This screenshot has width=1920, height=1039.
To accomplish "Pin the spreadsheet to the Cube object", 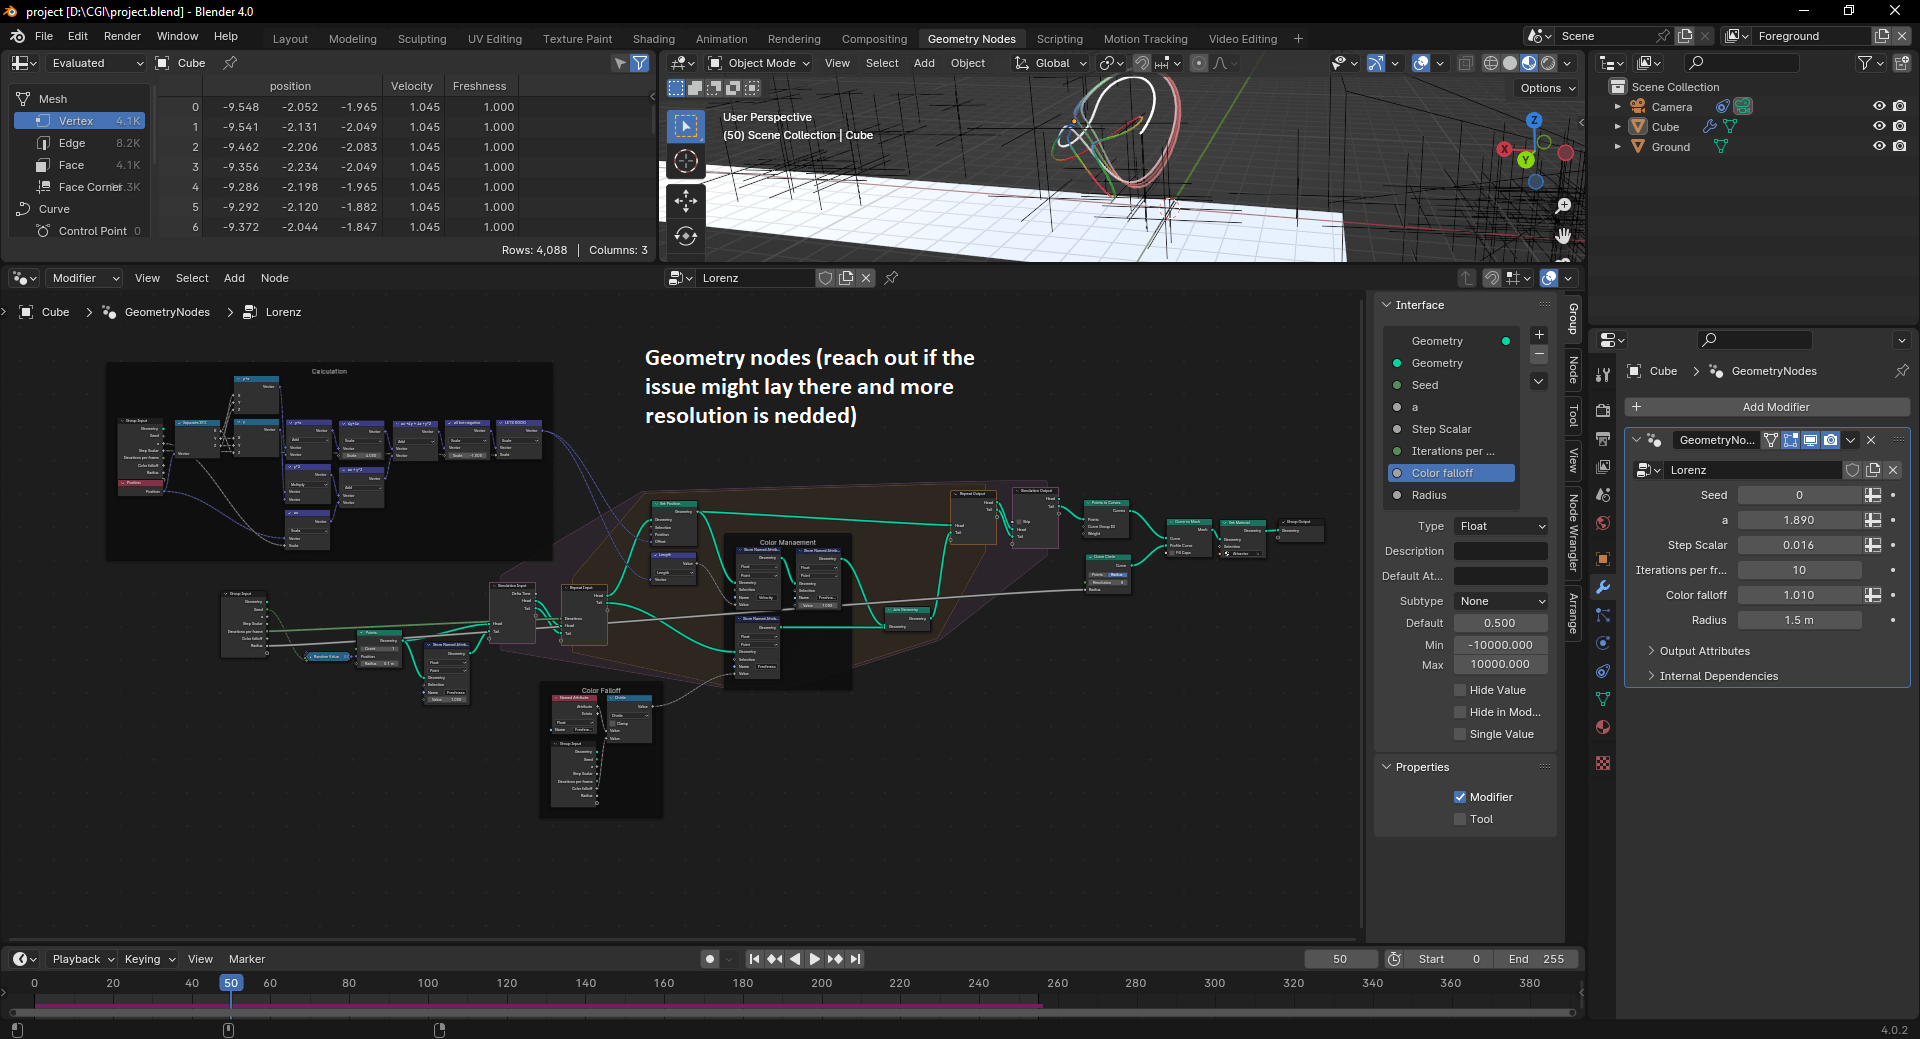I will pyautogui.click(x=230, y=63).
